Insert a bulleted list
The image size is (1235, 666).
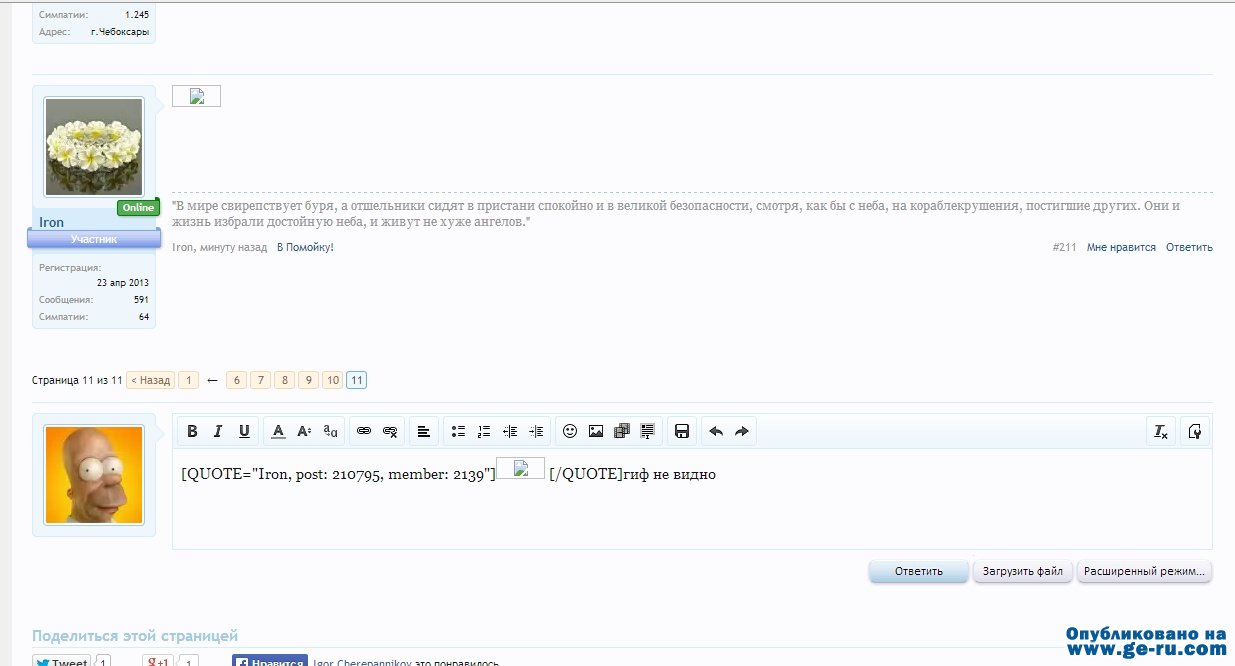click(458, 431)
